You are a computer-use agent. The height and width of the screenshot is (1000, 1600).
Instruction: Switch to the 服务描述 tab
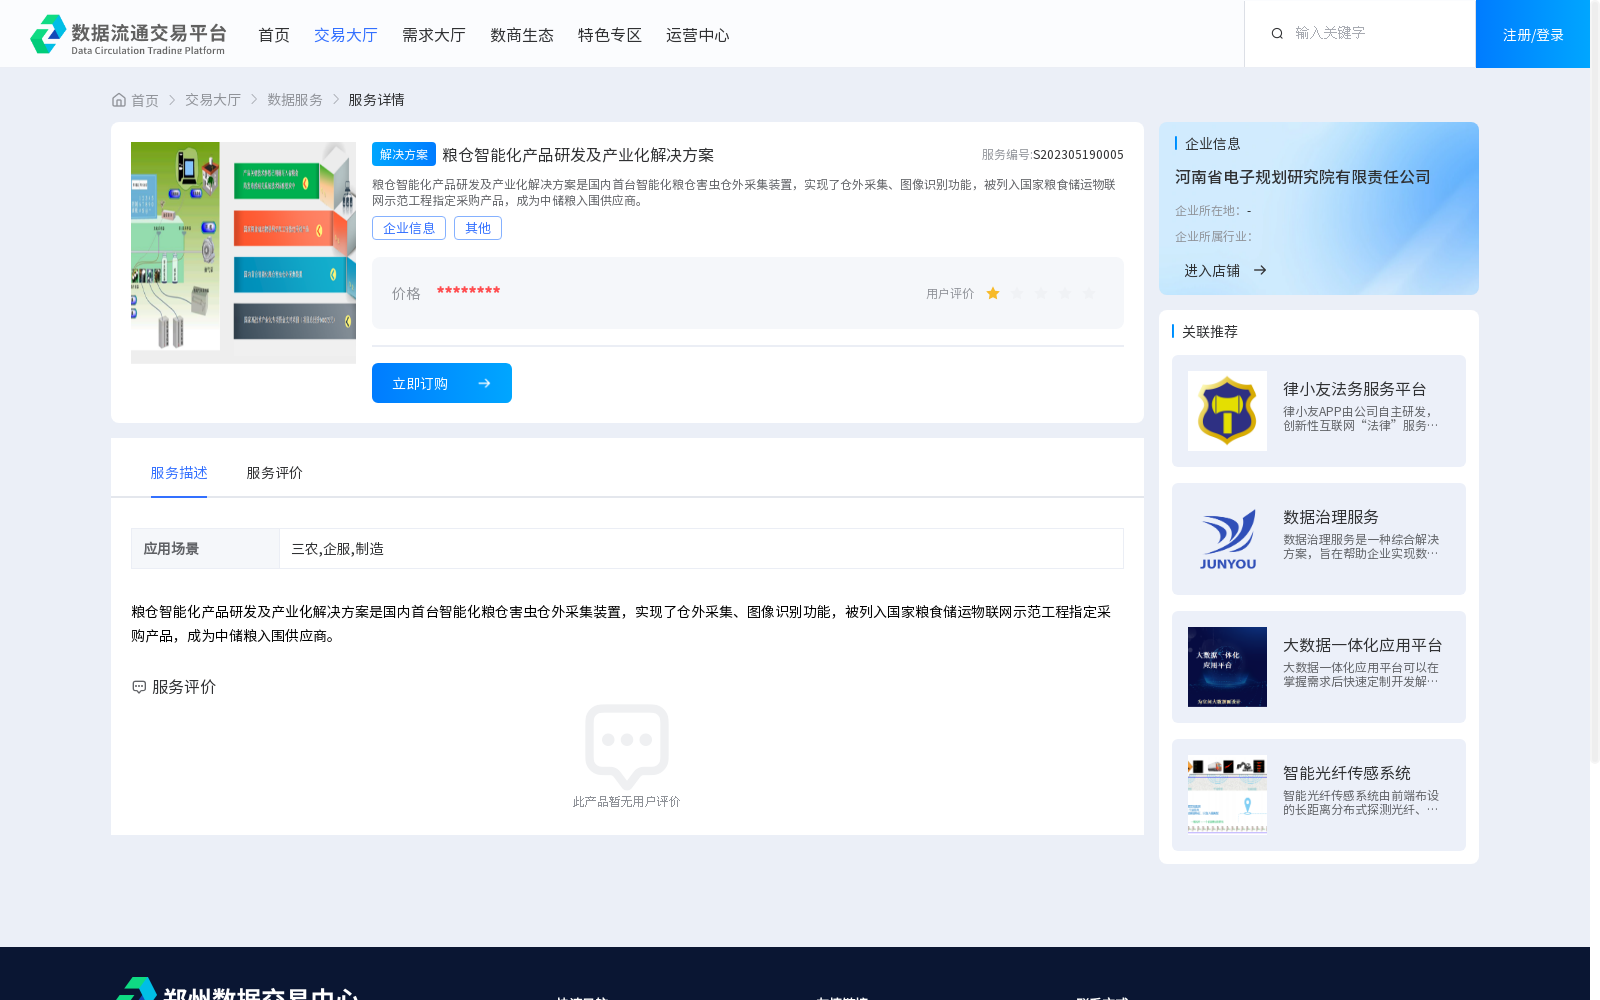(179, 473)
